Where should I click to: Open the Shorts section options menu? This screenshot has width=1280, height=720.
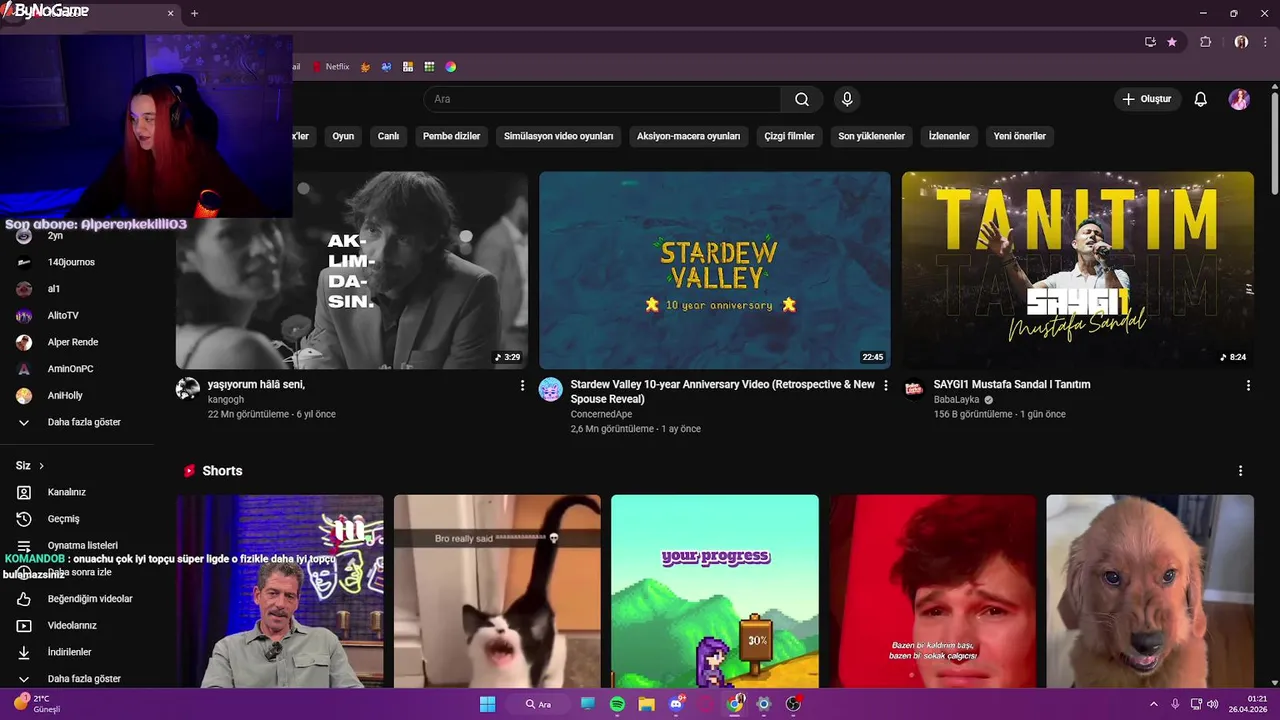coord(1240,471)
